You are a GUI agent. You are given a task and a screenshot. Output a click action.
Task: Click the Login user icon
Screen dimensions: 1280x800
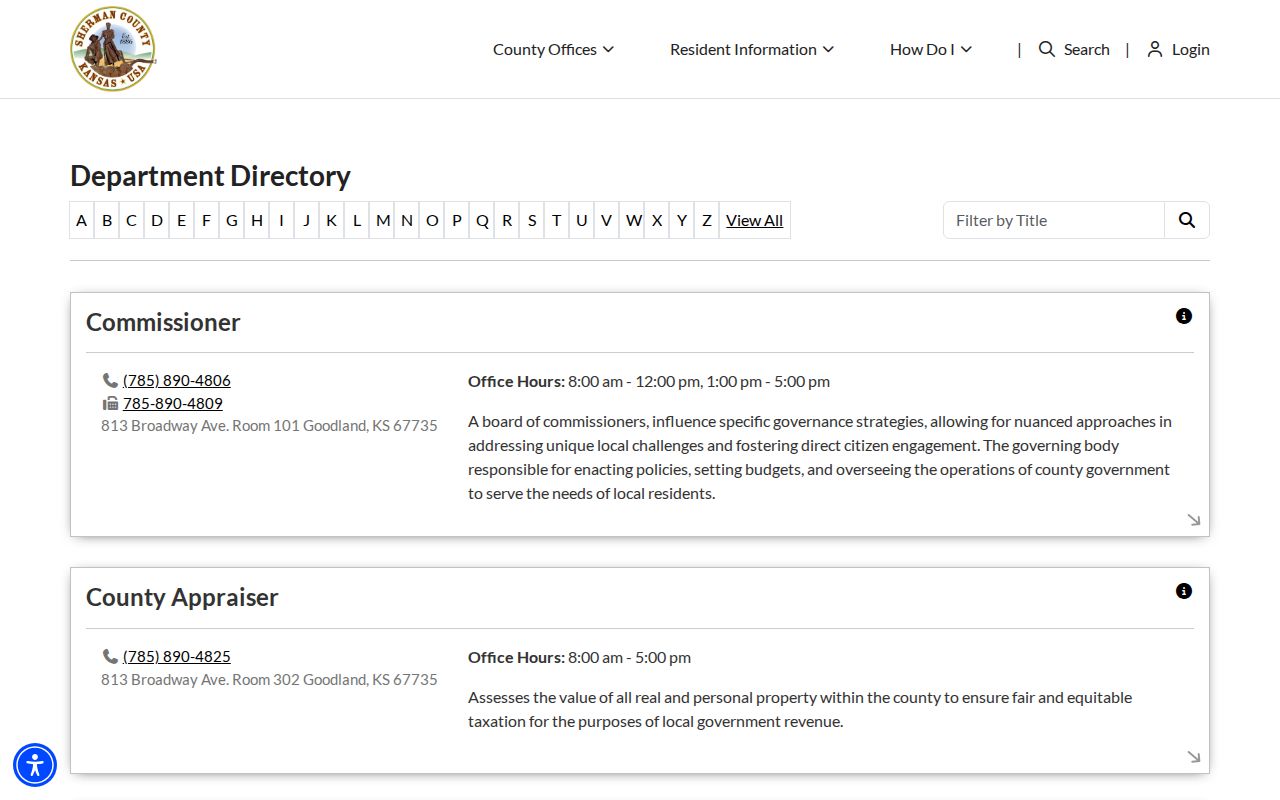point(1155,49)
